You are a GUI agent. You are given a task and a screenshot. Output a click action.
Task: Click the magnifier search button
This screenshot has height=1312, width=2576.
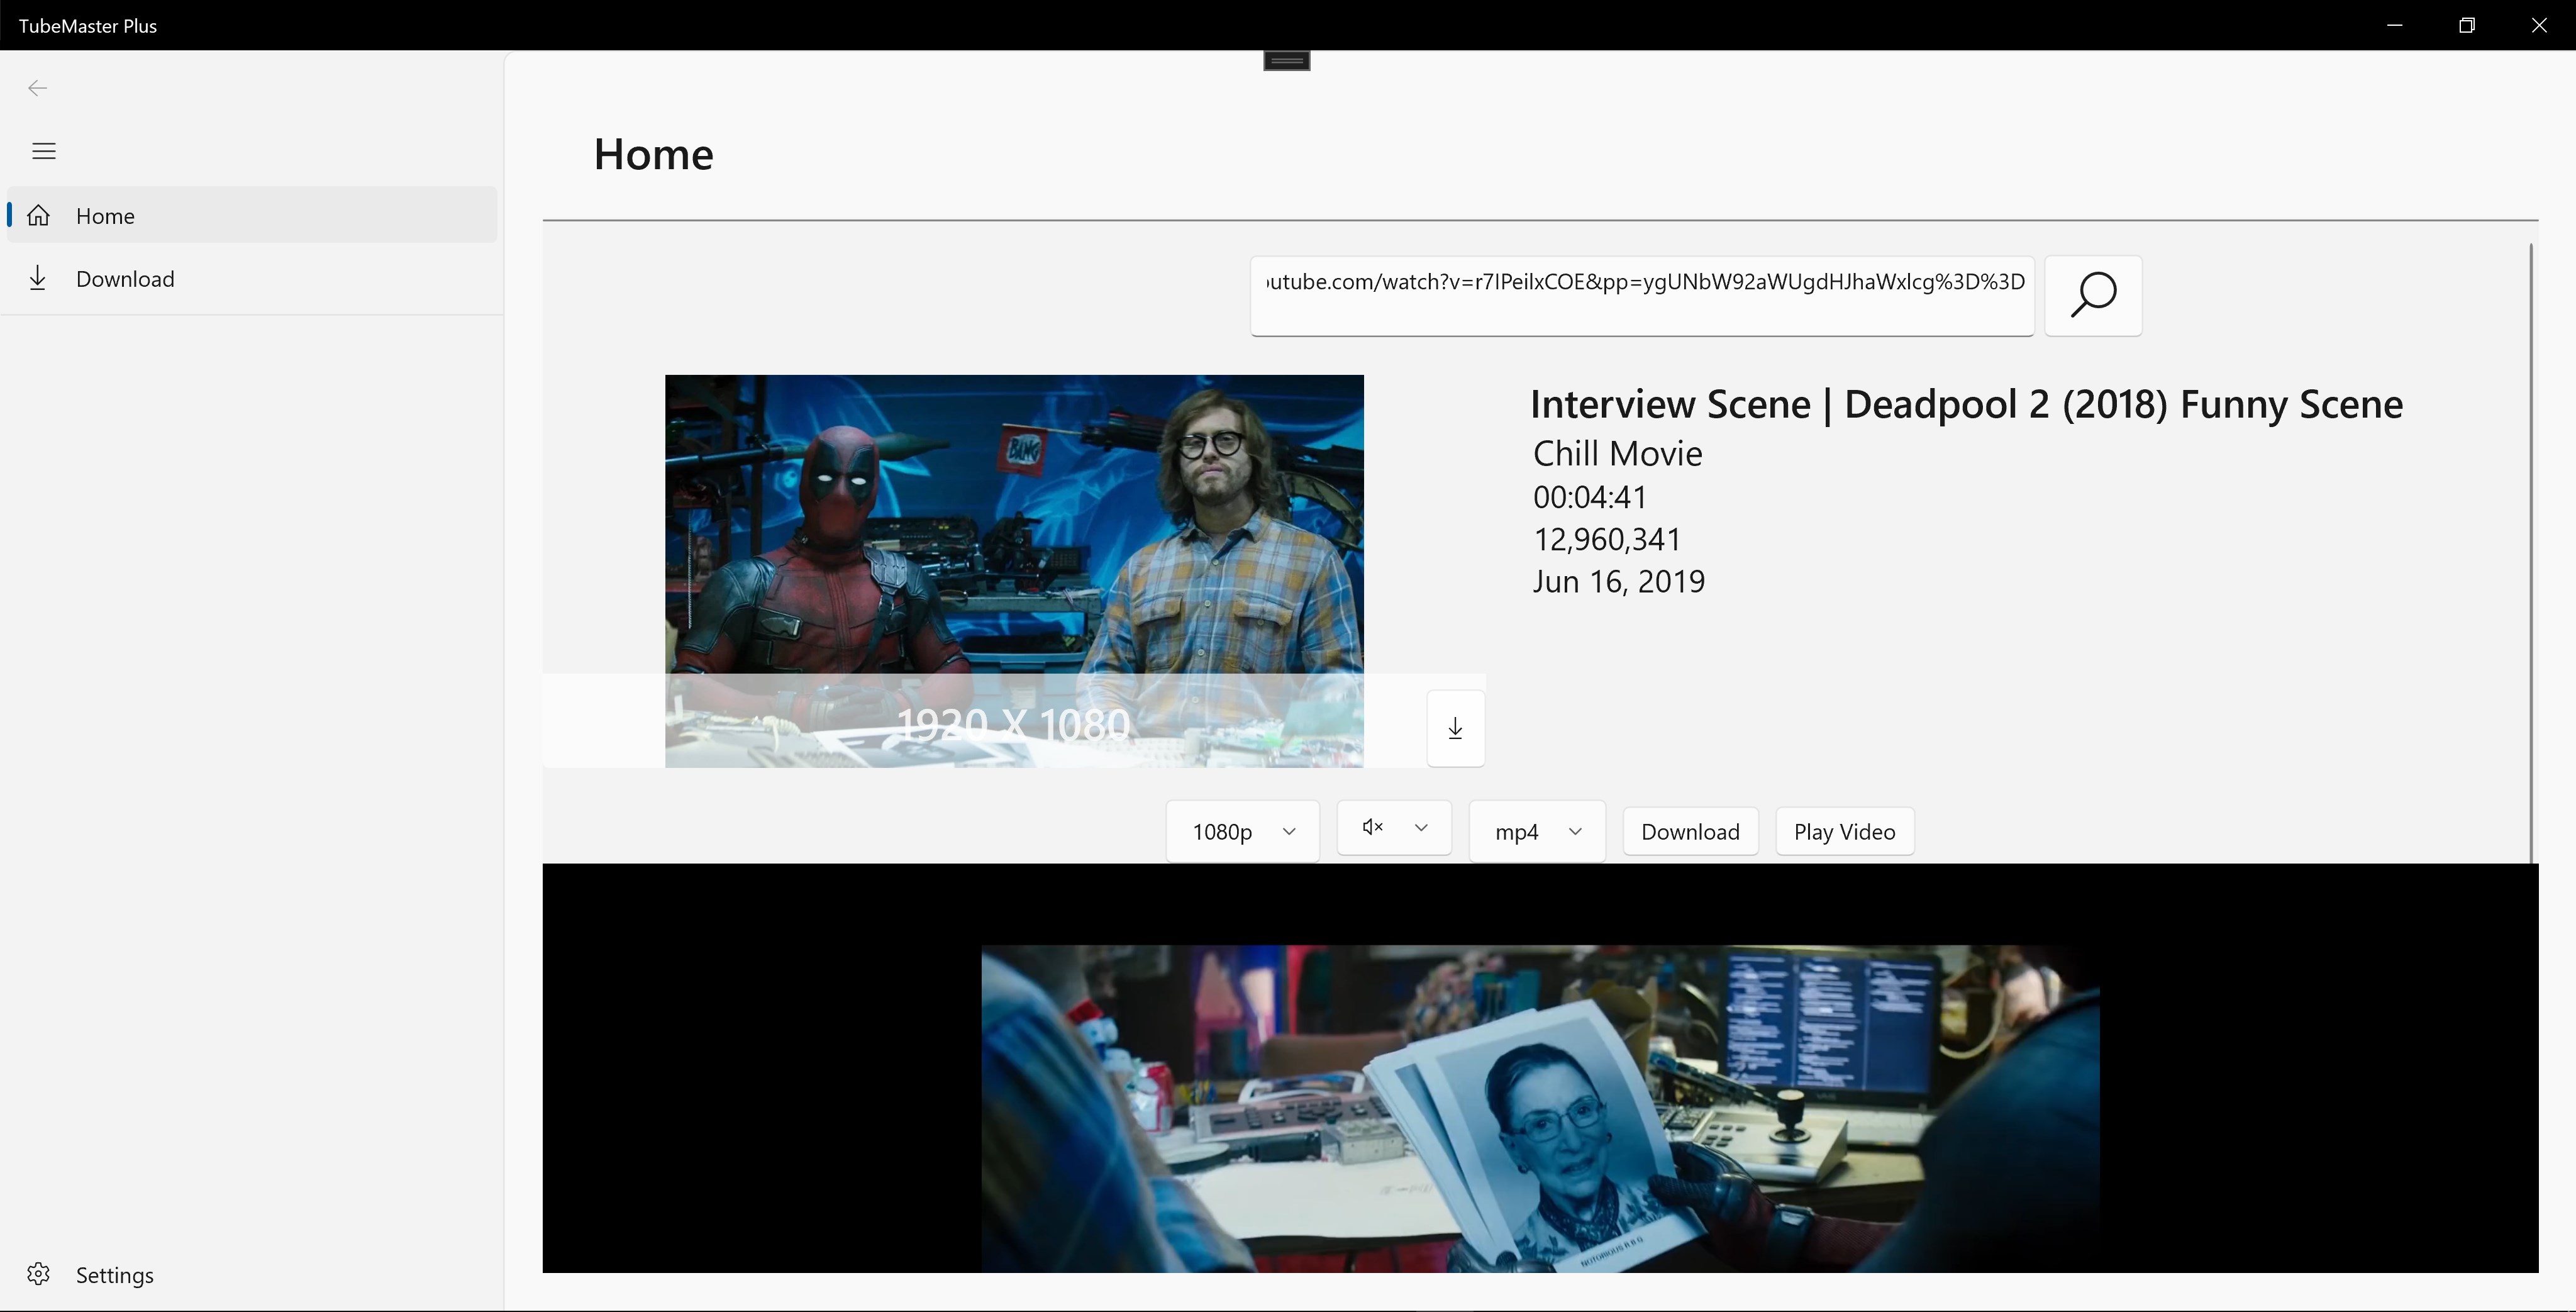pos(2093,296)
